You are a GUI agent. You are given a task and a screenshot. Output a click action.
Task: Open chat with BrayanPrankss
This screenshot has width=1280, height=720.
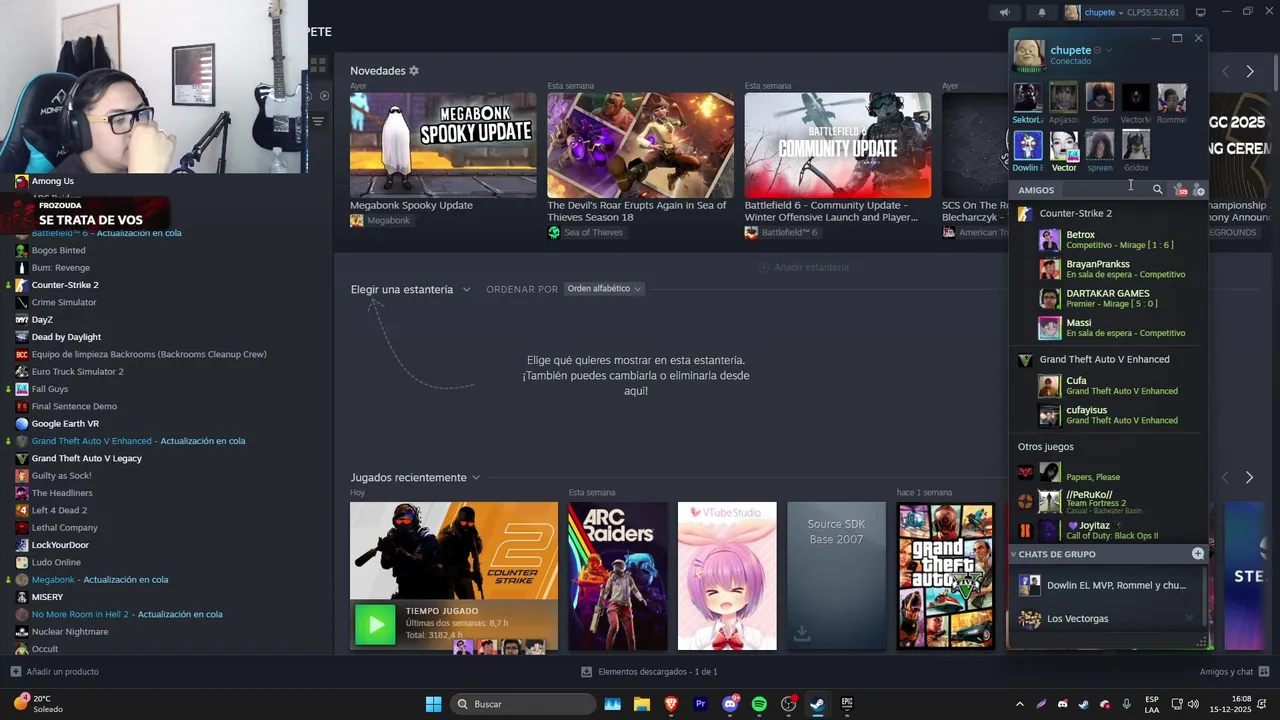(x=1105, y=269)
